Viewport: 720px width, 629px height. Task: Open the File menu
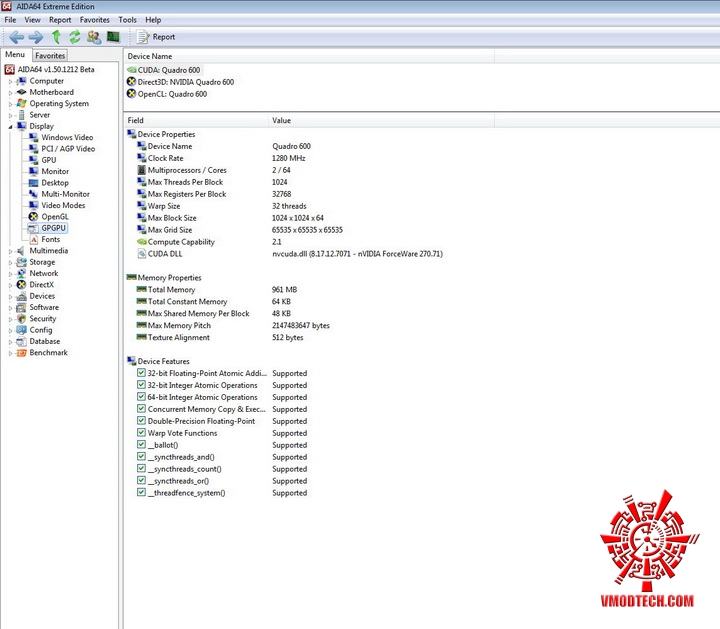click(x=10, y=20)
